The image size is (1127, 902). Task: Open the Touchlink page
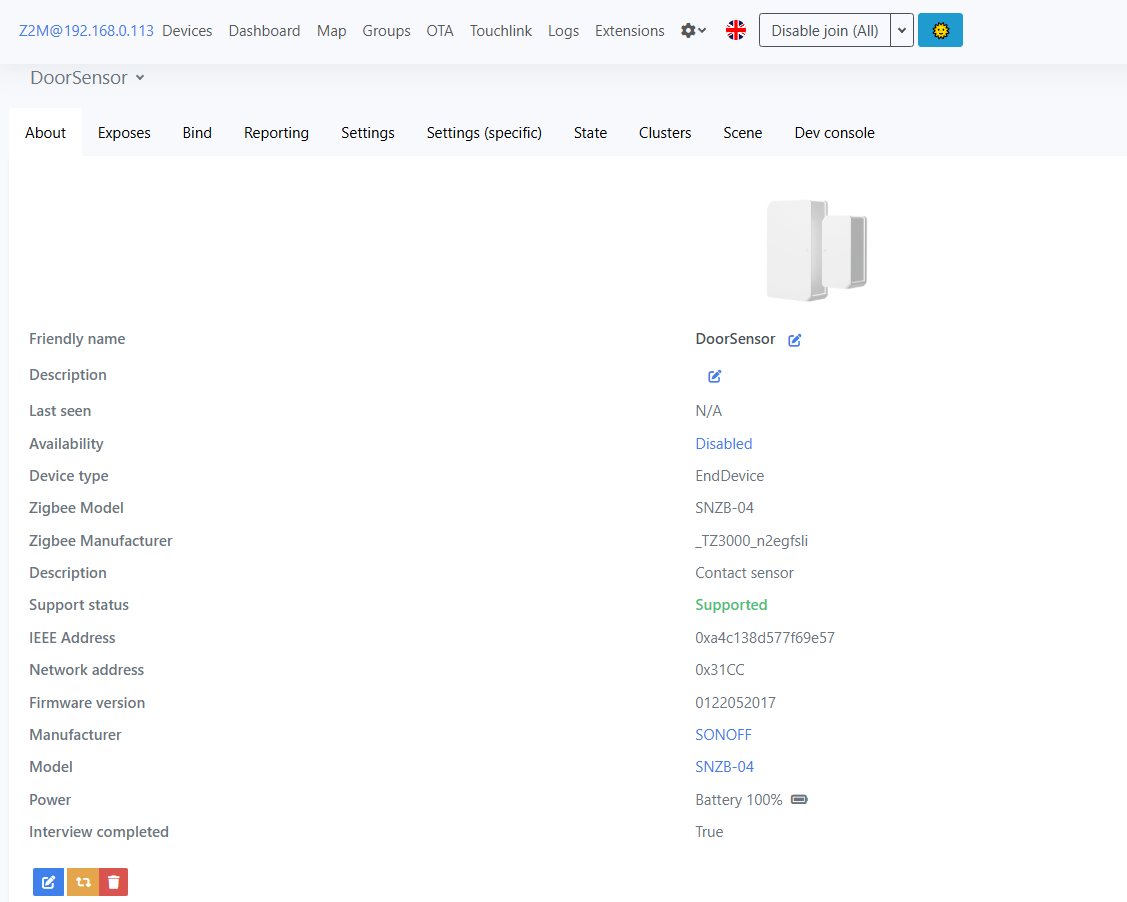coord(501,31)
